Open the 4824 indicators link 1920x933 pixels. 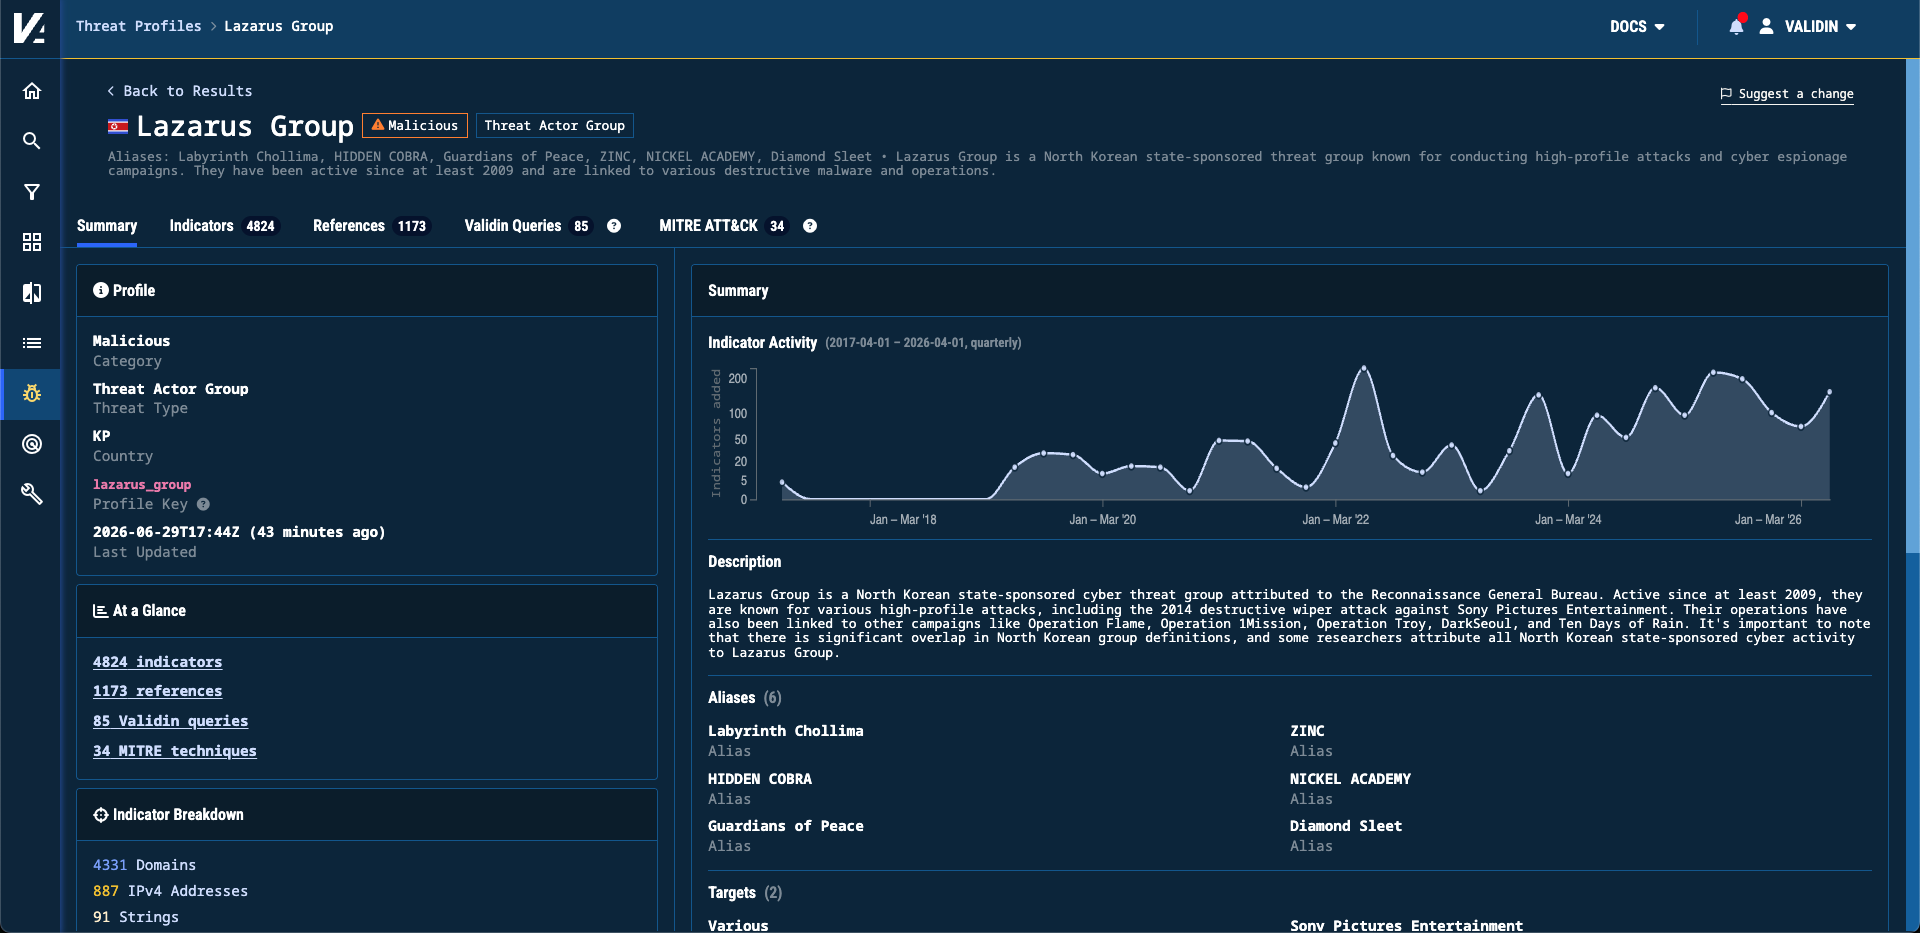[158, 662]
